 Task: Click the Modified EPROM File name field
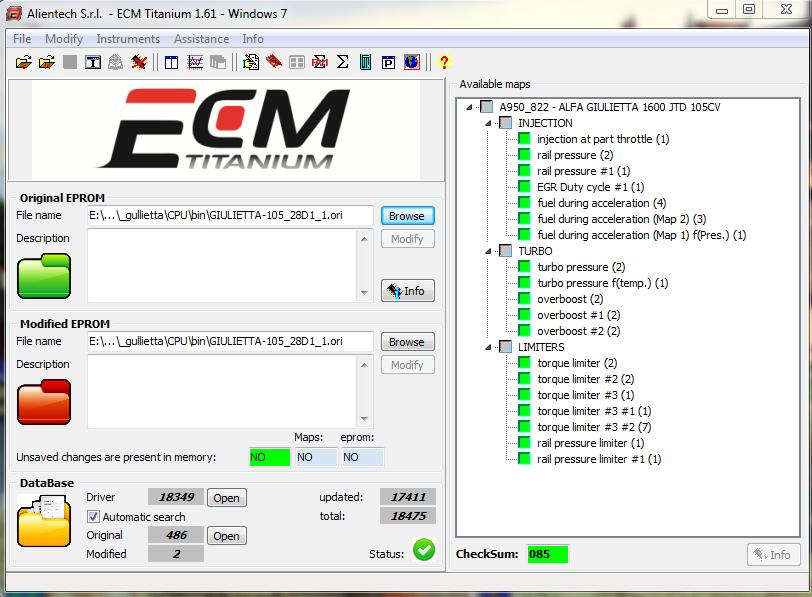click(230, 341)
